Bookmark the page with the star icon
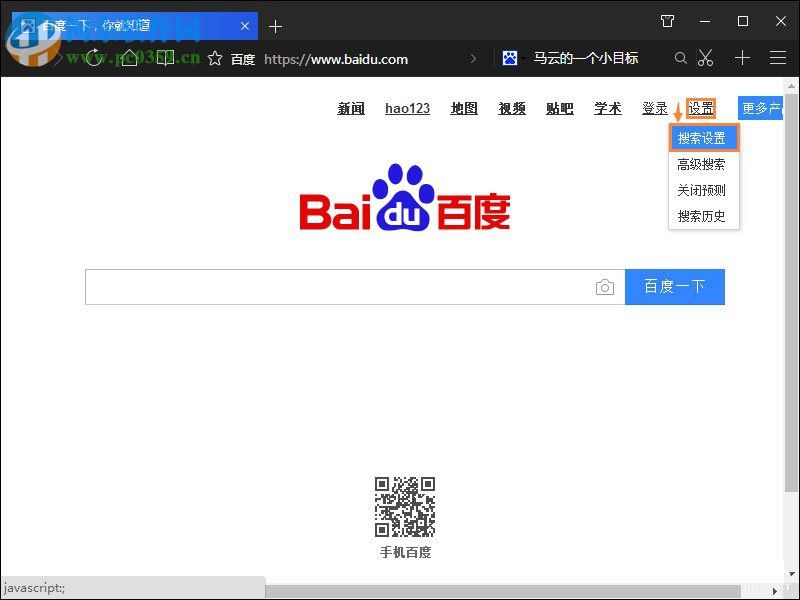Viewport: 800px width, 600px height. pyautogui.click(x=214, y=58)
